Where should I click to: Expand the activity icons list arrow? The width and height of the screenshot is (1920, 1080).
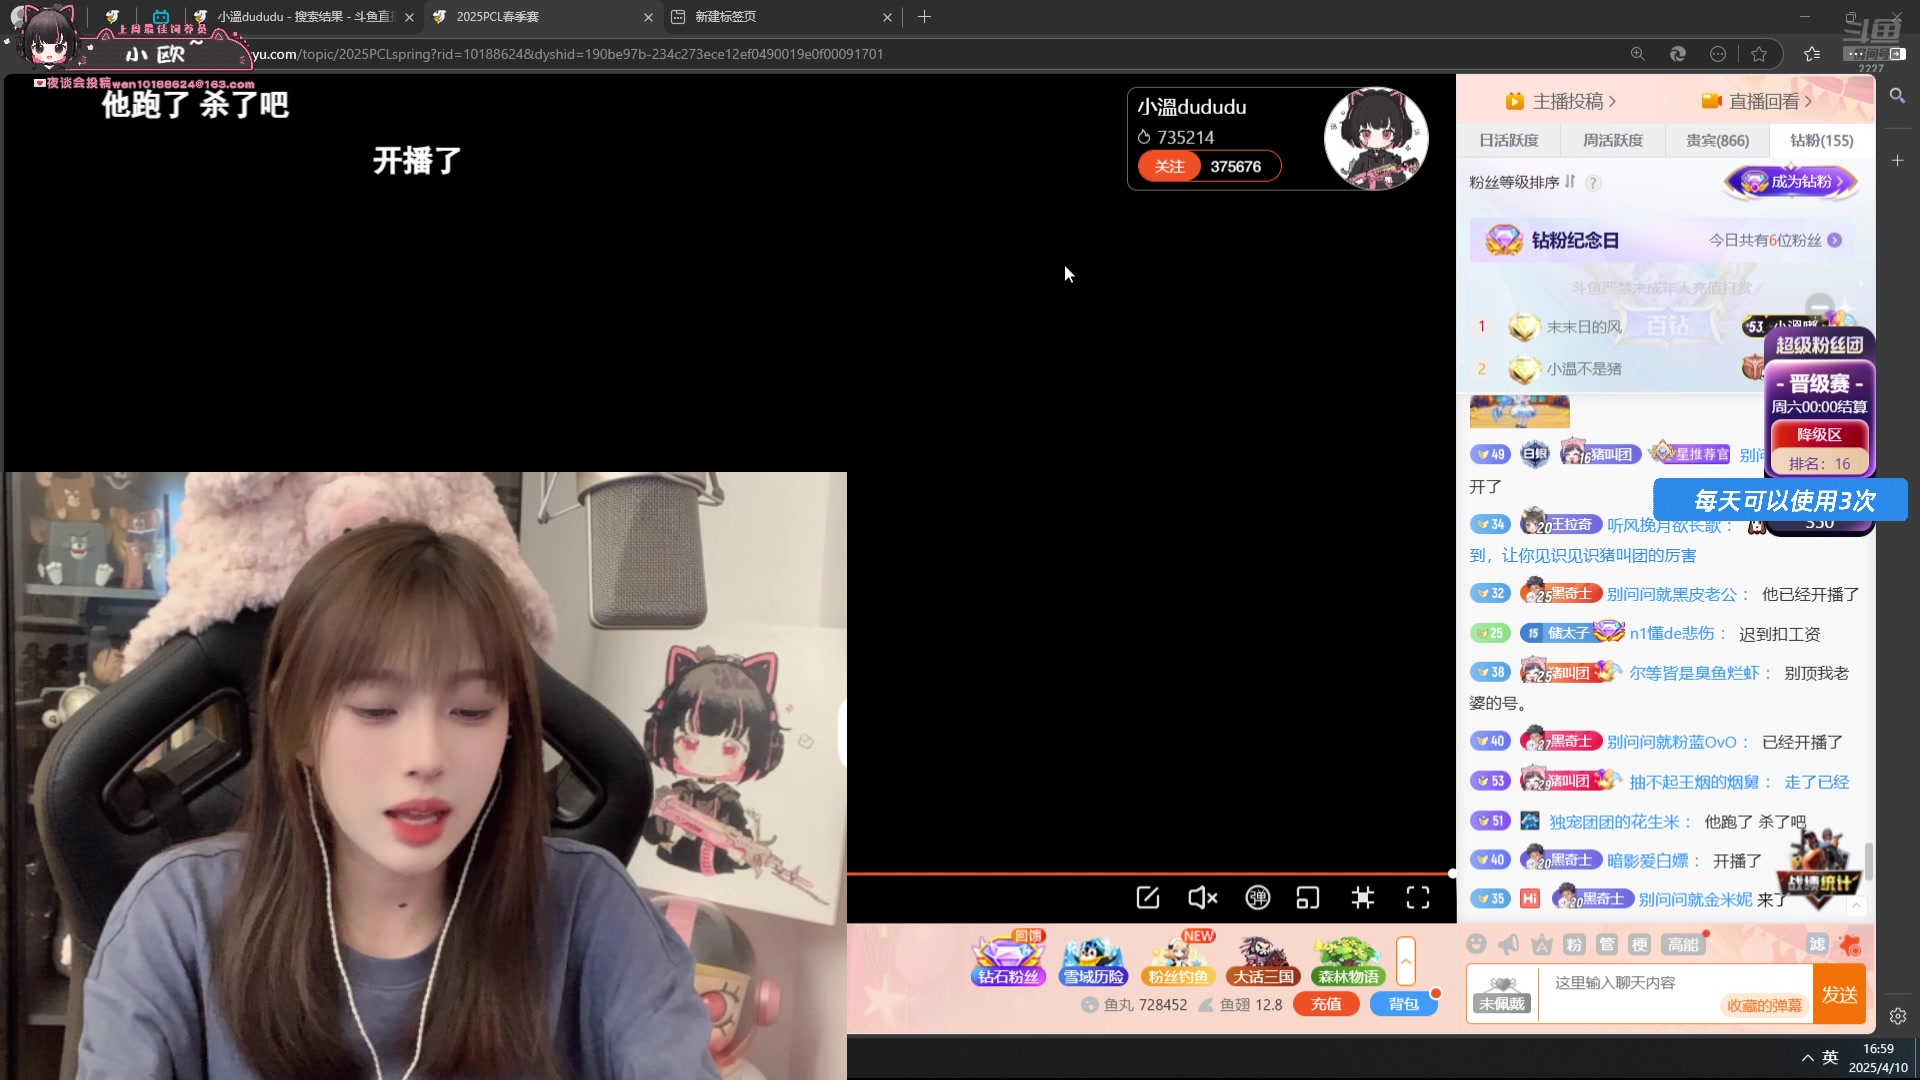(1406, 961)
